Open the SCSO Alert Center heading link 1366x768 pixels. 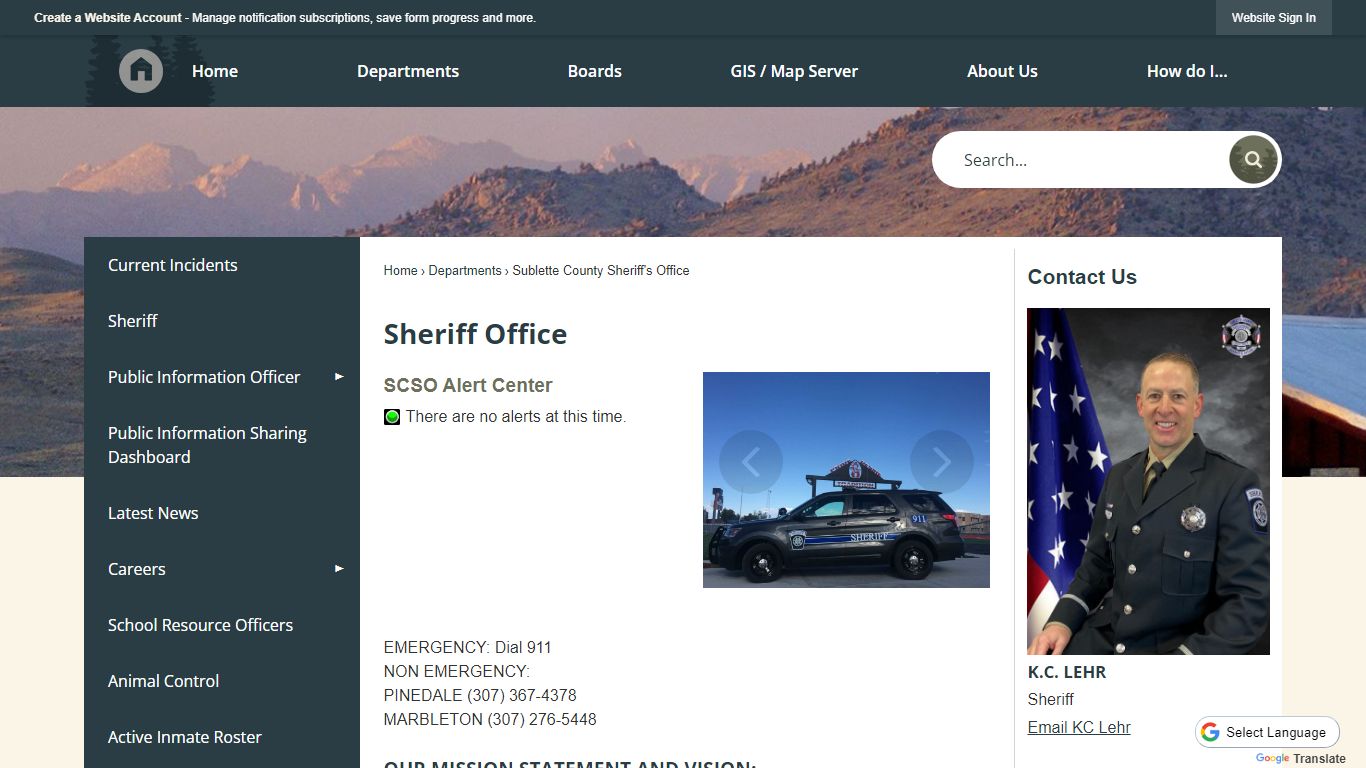(x=468, y=385)
